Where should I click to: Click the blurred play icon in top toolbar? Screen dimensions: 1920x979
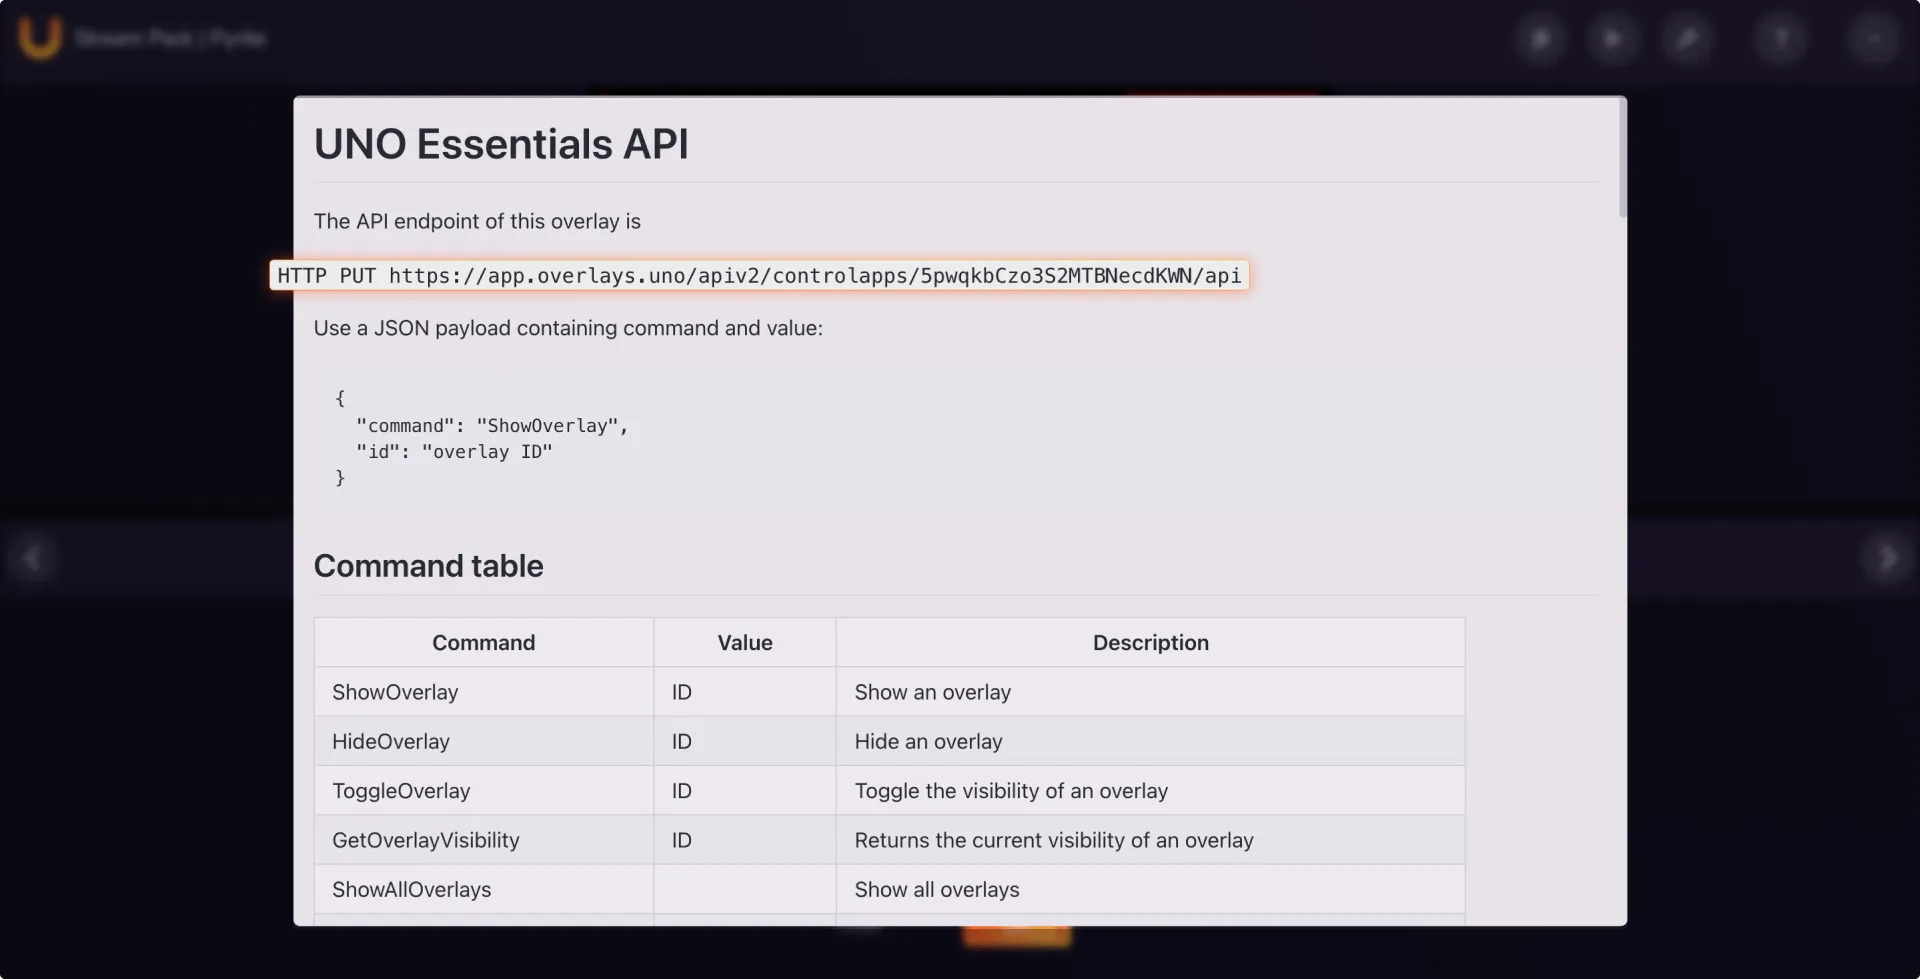(1613, 39)
